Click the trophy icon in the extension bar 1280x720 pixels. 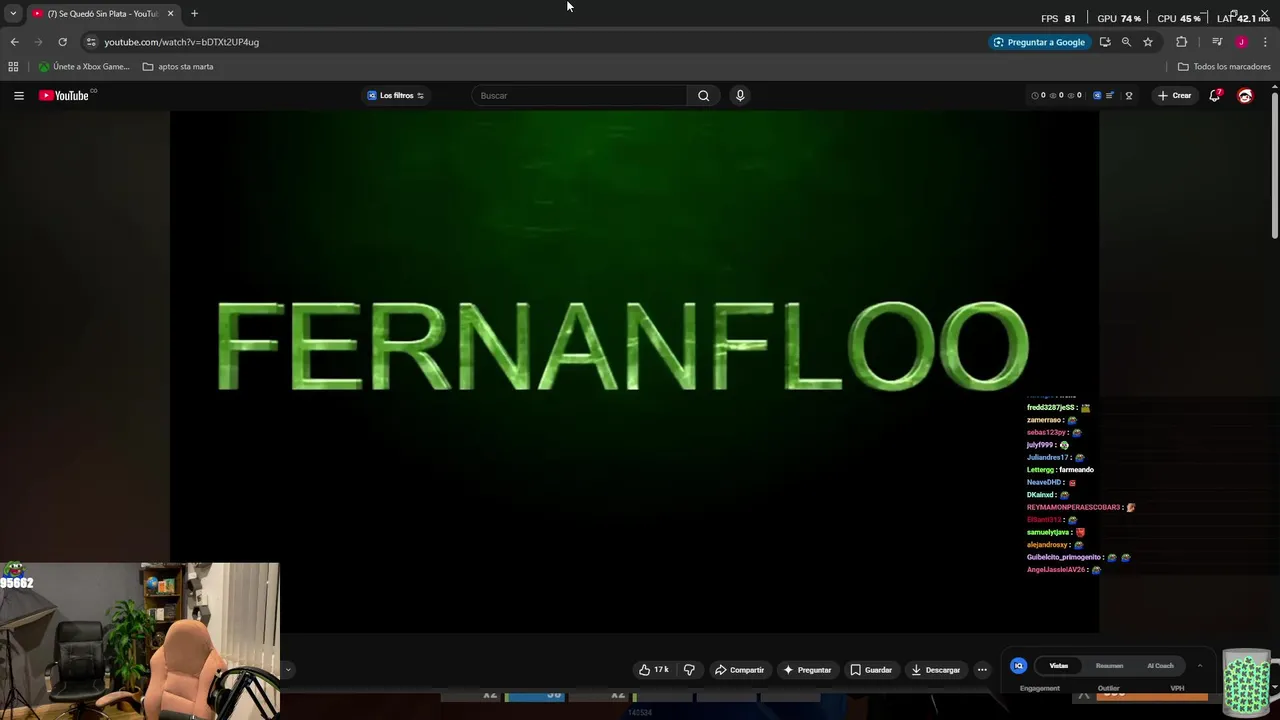[x=1129, y=96]
